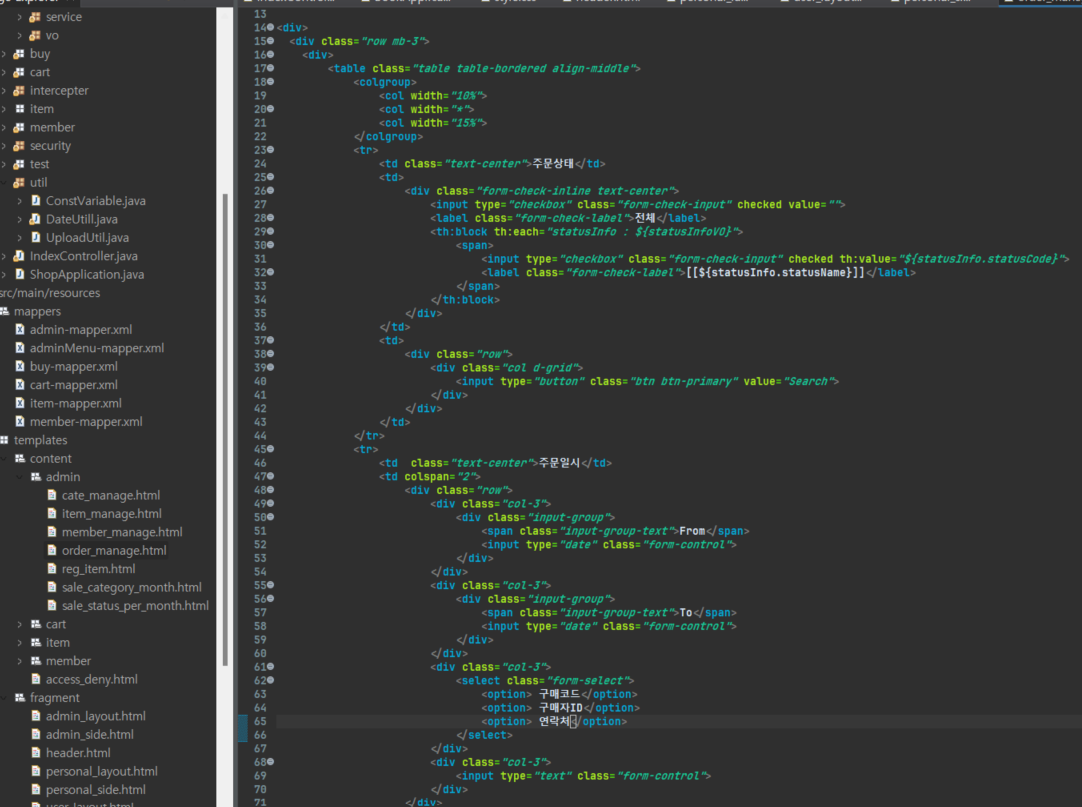Click the 주문상태 text on line 24
The width and height of the screenshot is (1082, 807).
tap(553, 164)
